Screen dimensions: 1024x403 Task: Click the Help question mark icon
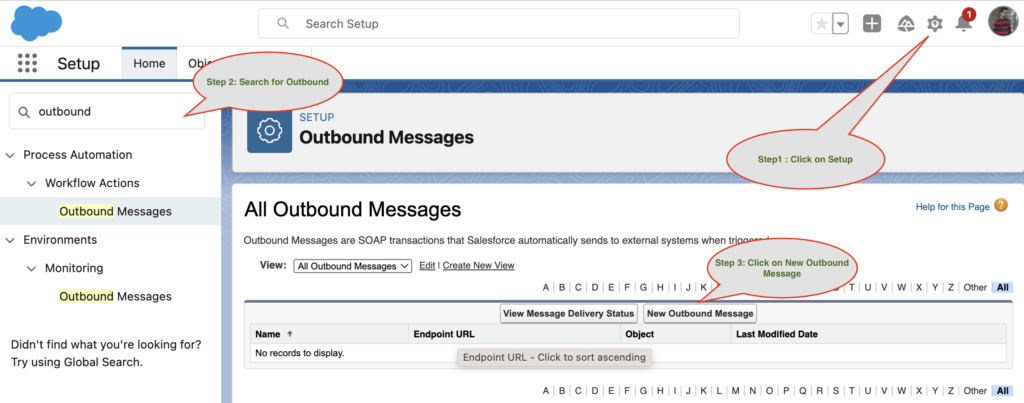point(1000,206)
